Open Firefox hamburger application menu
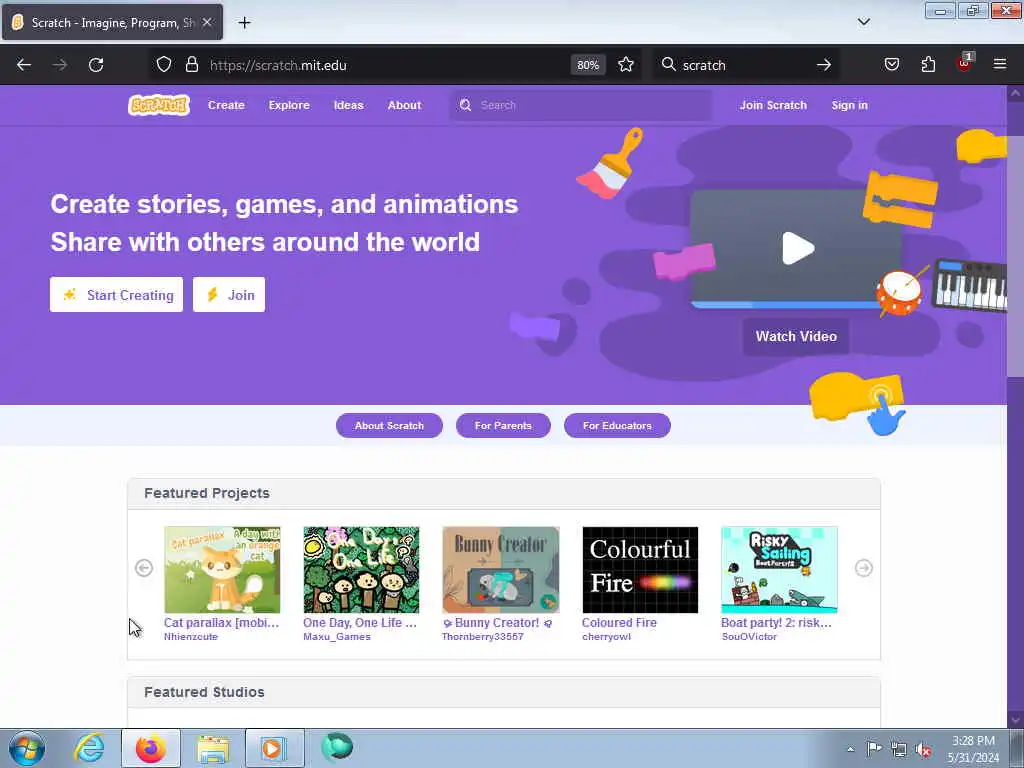This screenshot has height=768, width=1024. 1000,65
